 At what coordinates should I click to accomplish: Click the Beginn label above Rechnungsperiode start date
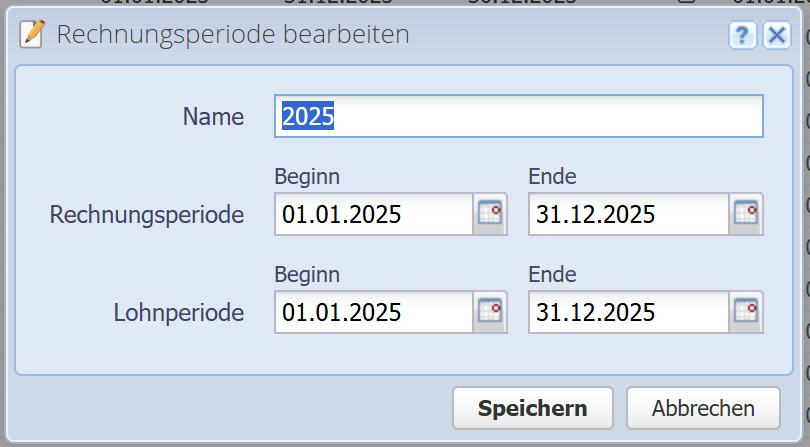tap(307, 177)
